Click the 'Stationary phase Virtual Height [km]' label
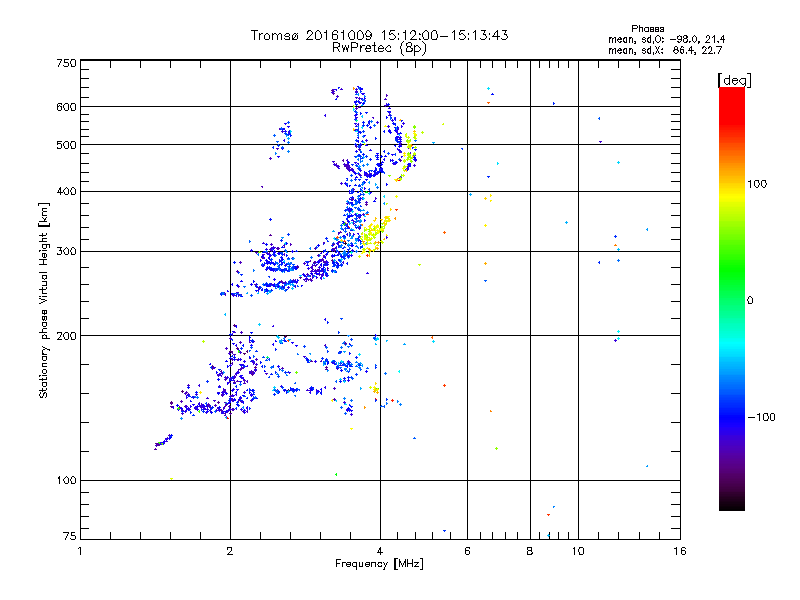 [43, 301]
